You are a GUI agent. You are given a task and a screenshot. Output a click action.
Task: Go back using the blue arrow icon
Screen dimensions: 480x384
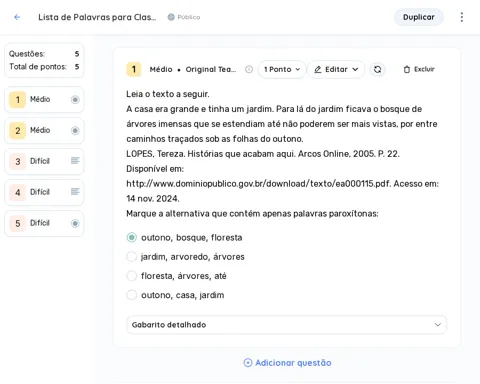[17, 17]
